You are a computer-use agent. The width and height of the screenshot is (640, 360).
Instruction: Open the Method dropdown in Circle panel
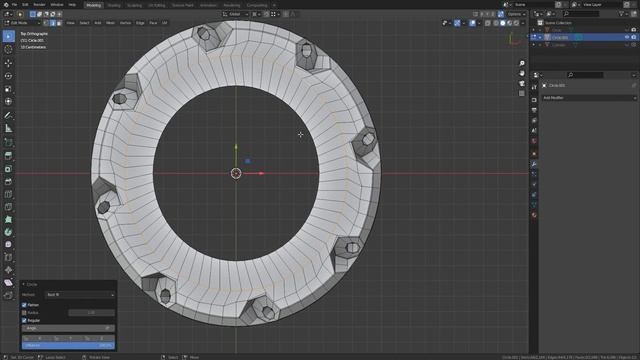click(x=80, y=295)
